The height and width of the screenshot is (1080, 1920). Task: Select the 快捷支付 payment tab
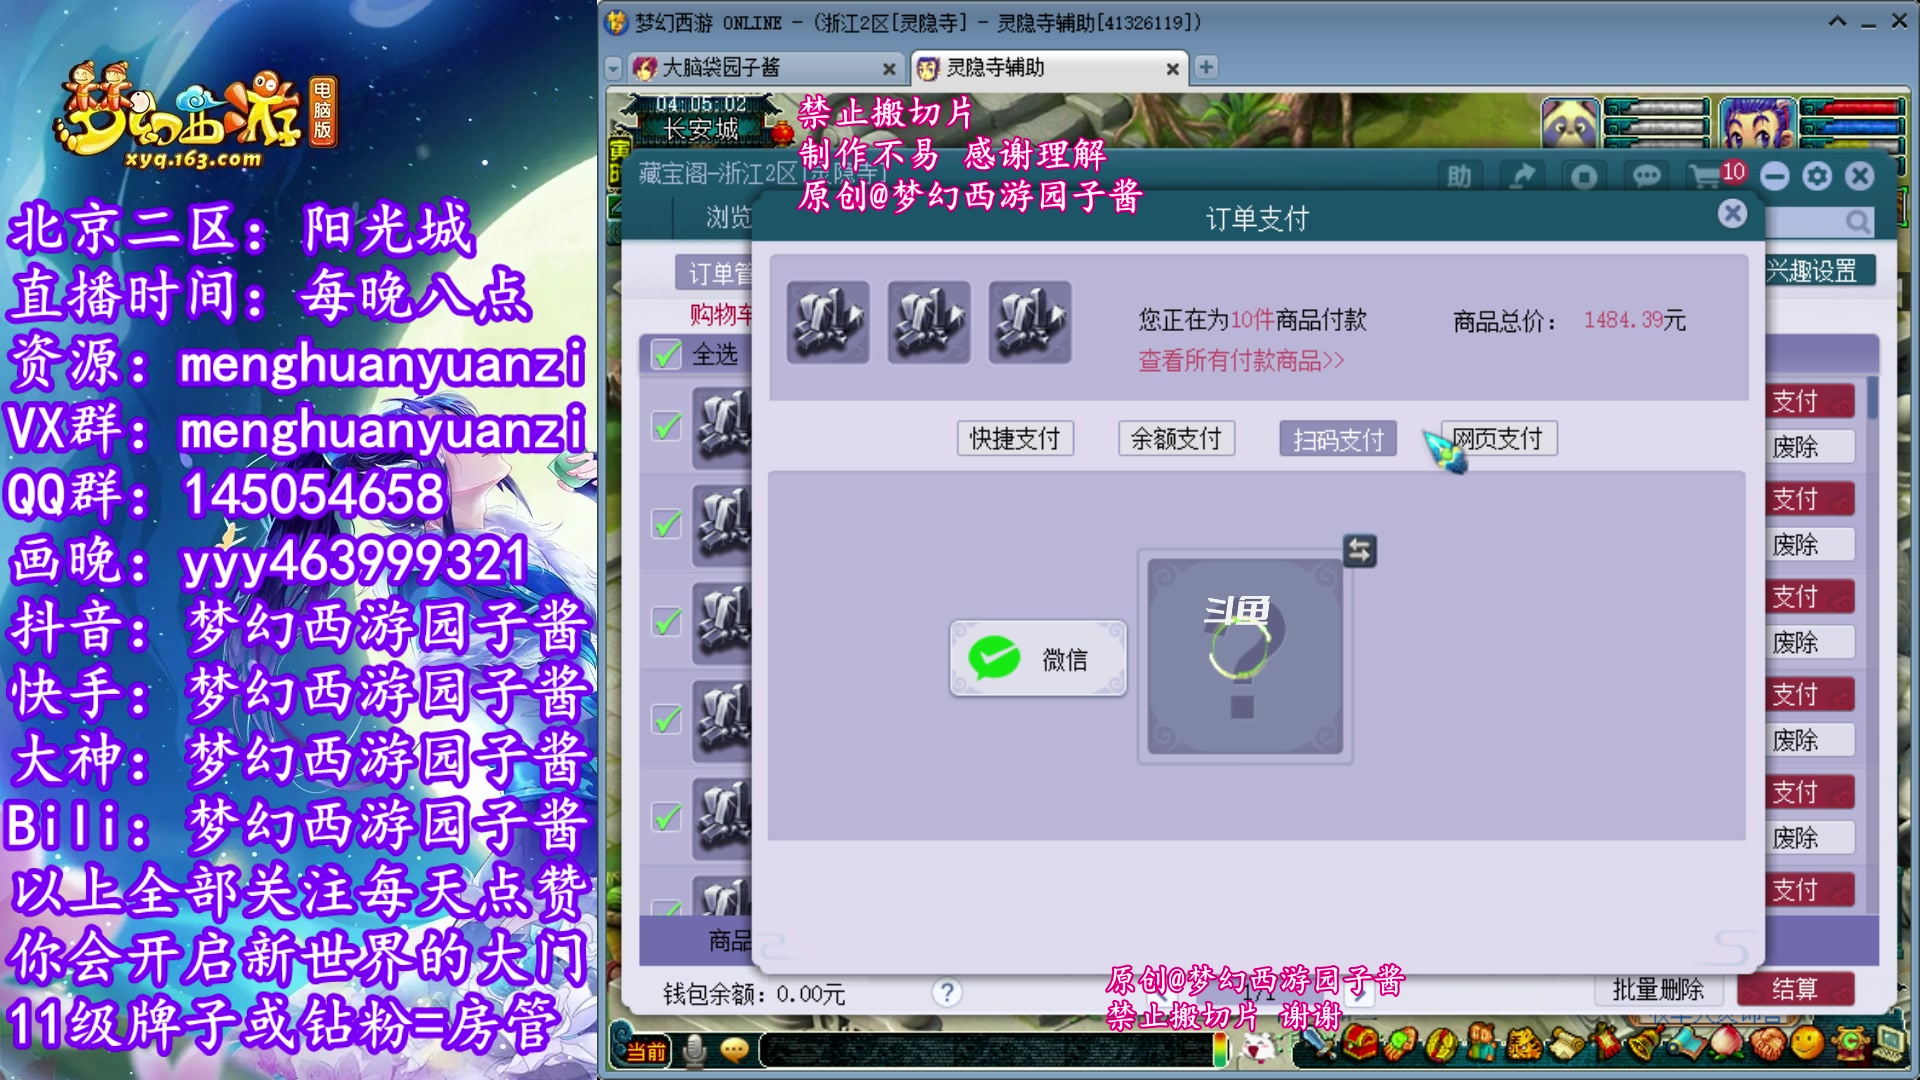click(1015, 438)
